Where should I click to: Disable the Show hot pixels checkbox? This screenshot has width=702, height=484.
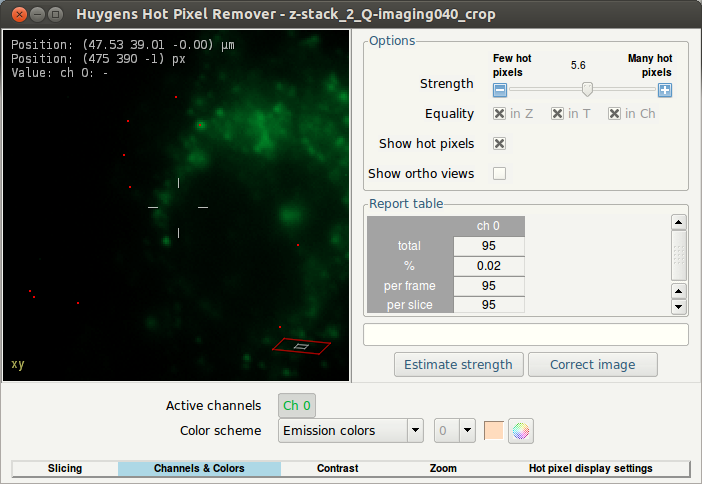coord(500,144)
